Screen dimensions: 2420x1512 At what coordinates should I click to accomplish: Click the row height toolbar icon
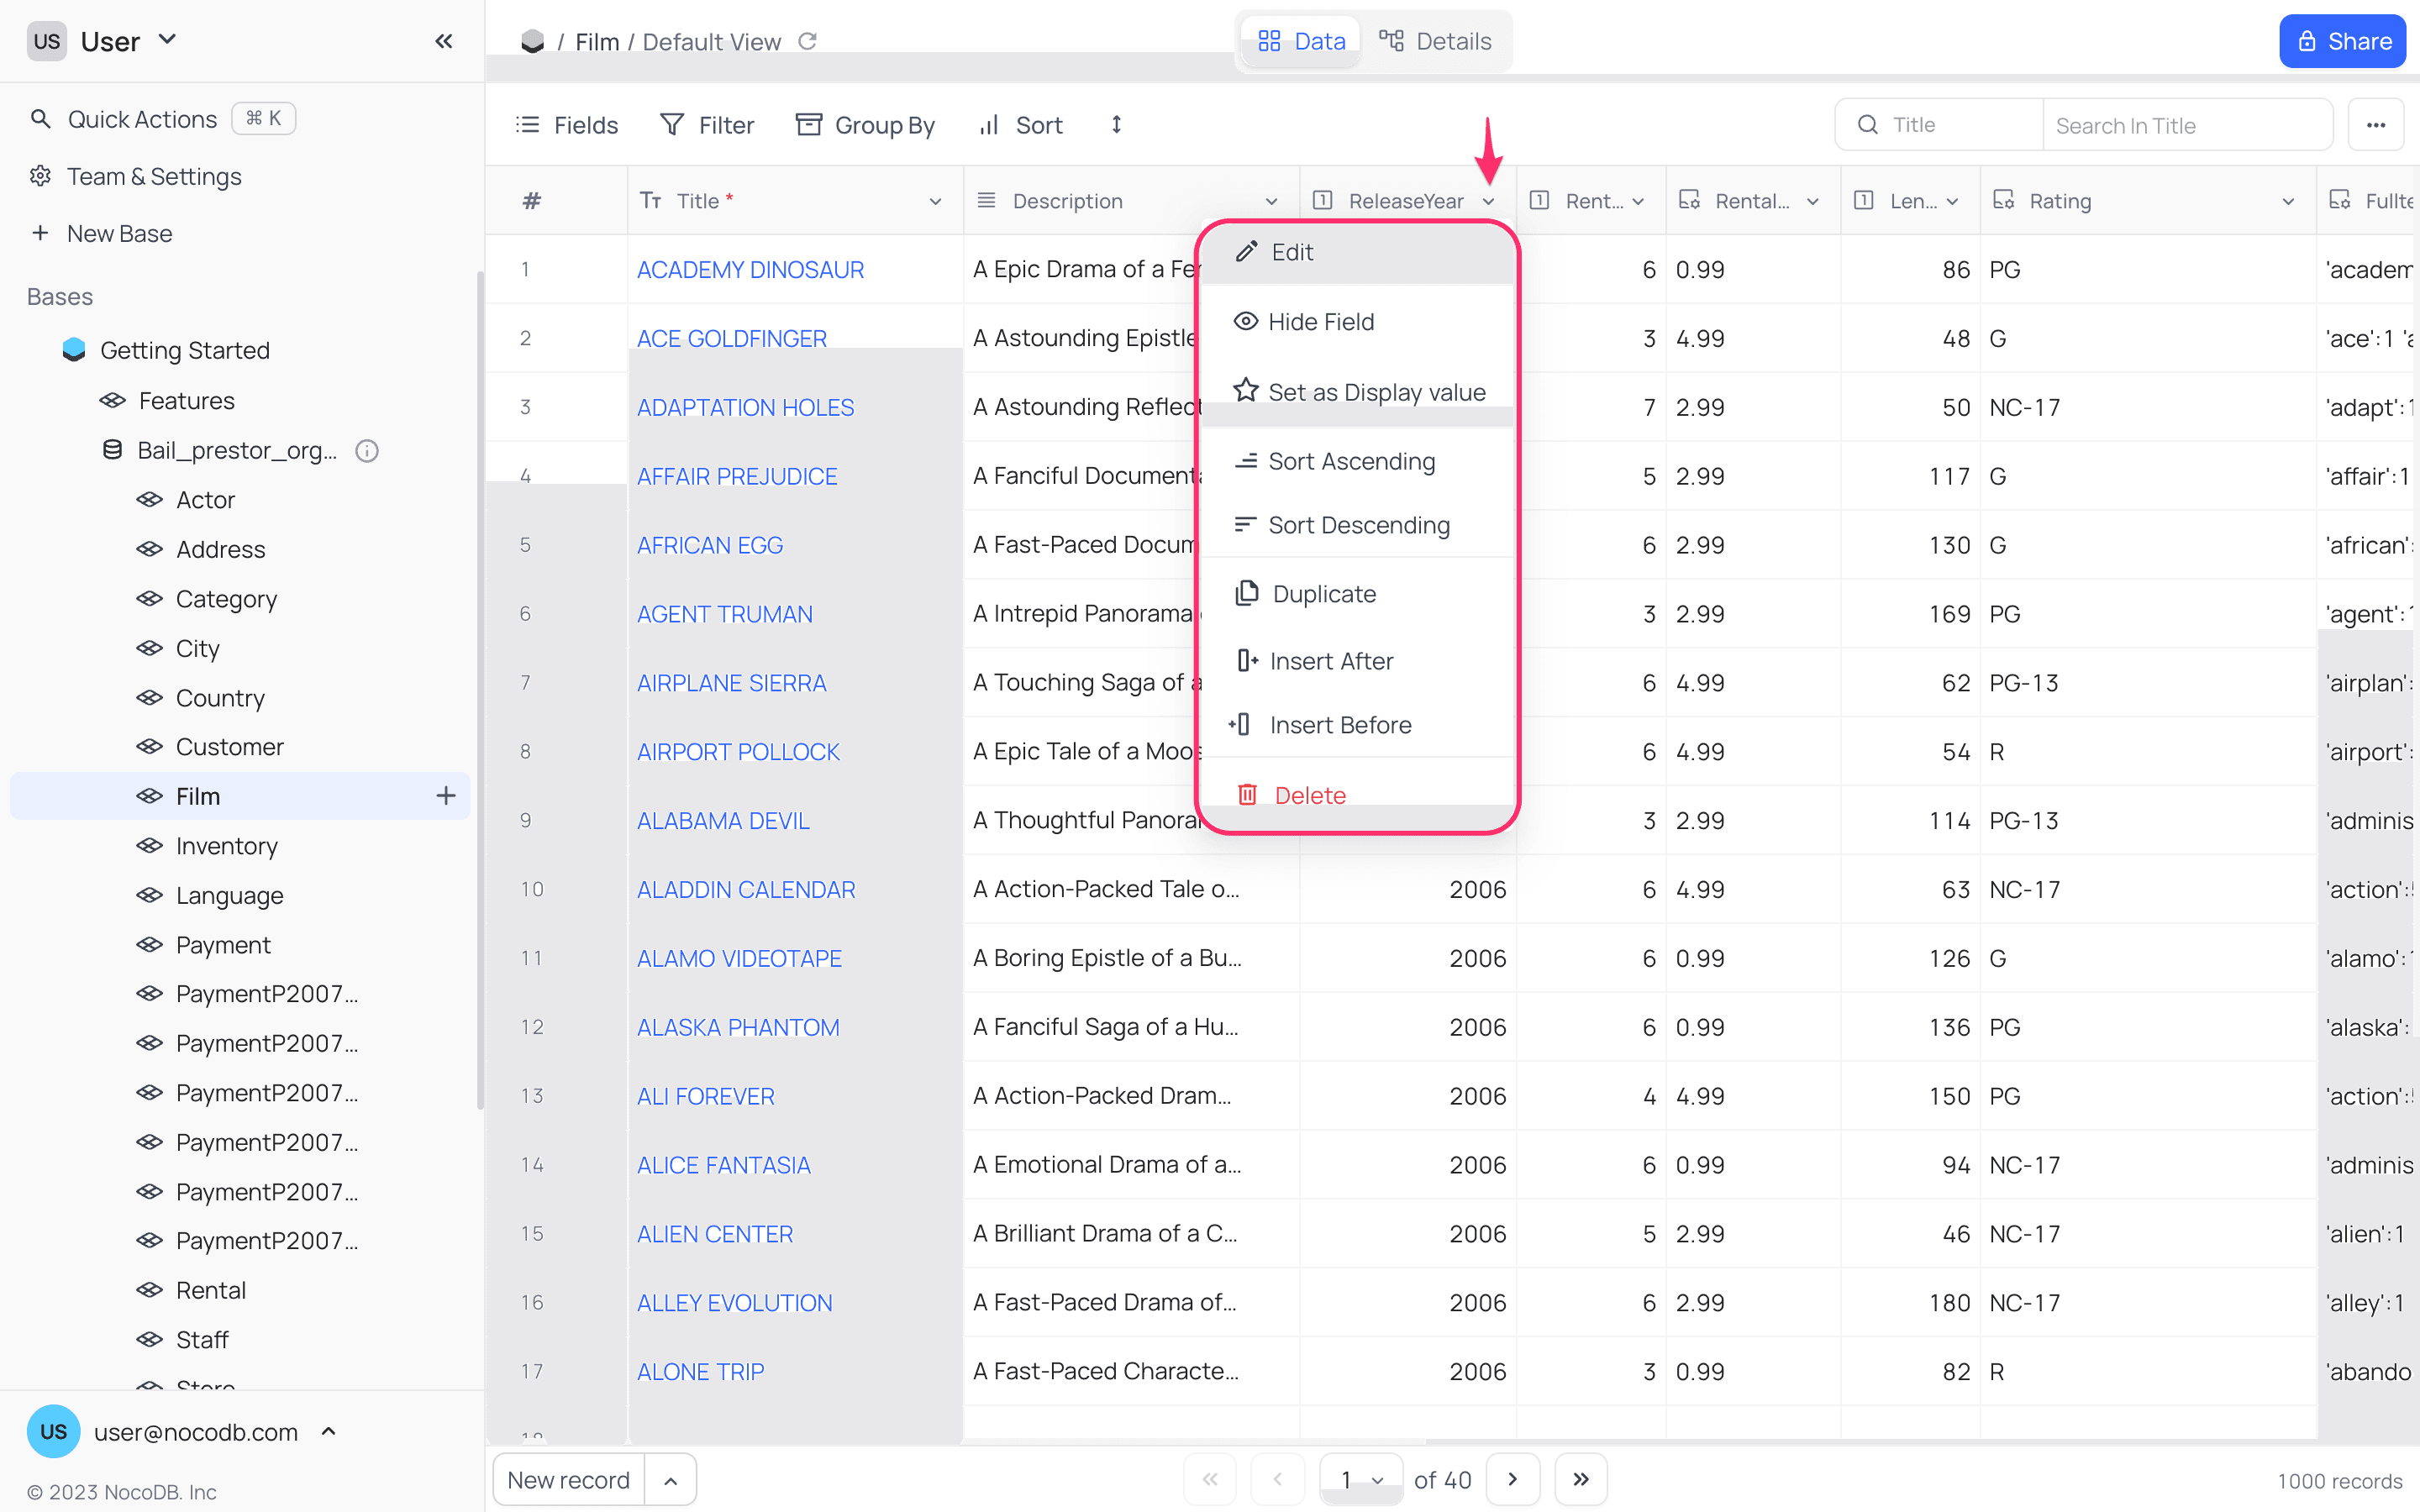[1116, 125]
